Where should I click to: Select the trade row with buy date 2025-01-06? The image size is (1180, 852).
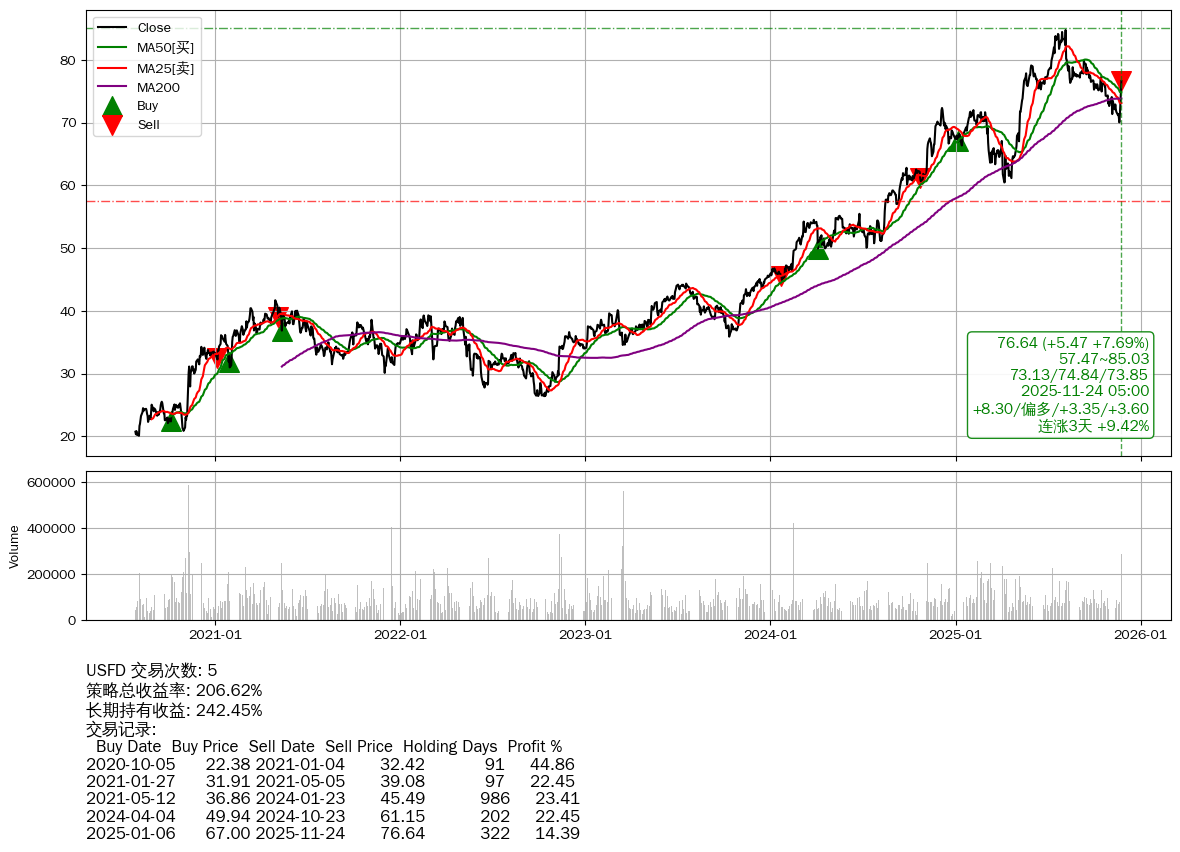pos(330,833)
